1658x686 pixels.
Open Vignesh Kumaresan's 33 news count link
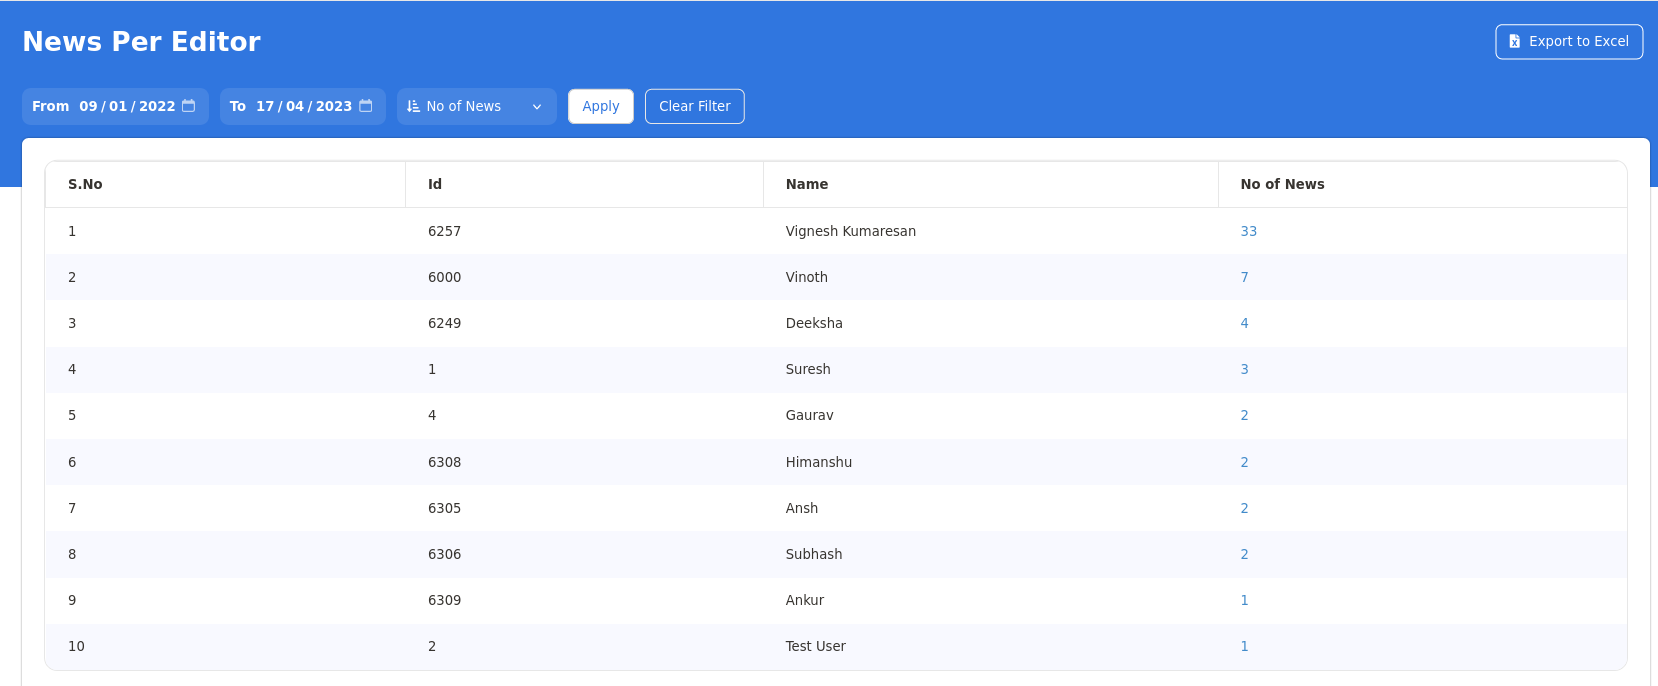click(1248, 231)
